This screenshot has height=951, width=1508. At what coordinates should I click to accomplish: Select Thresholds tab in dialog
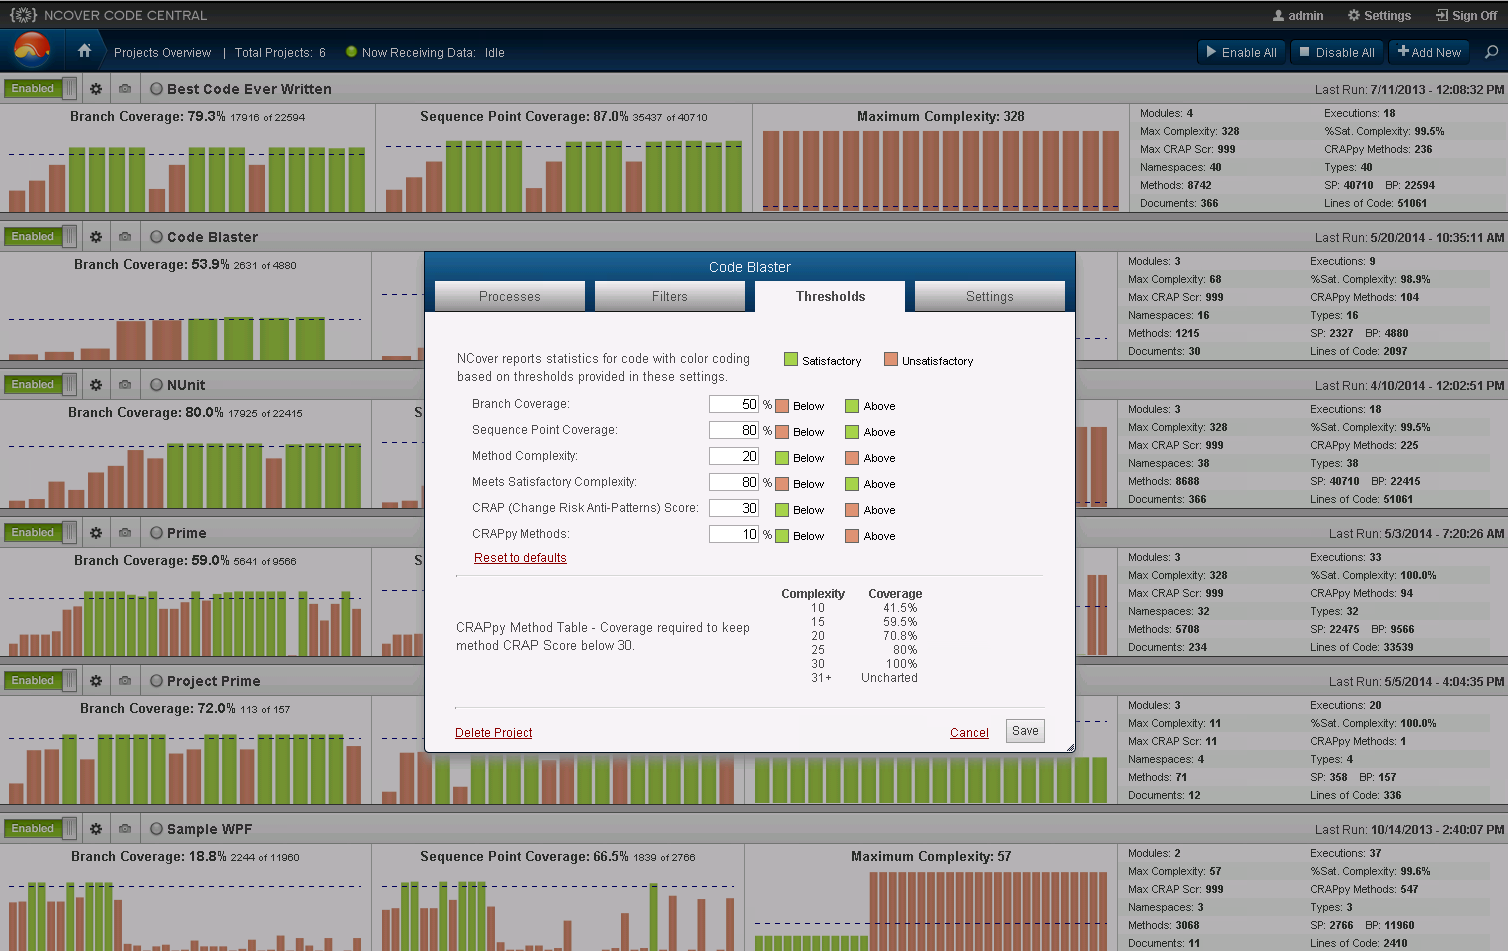pos(830,297)
